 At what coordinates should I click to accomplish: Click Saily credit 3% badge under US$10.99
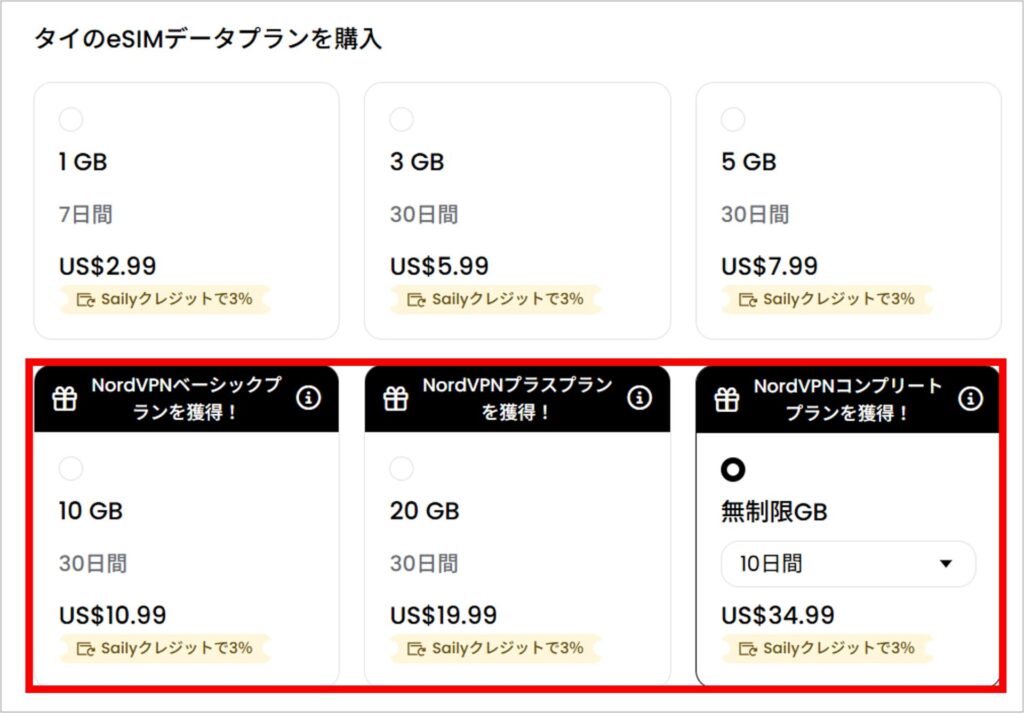(x=165, y=648)
